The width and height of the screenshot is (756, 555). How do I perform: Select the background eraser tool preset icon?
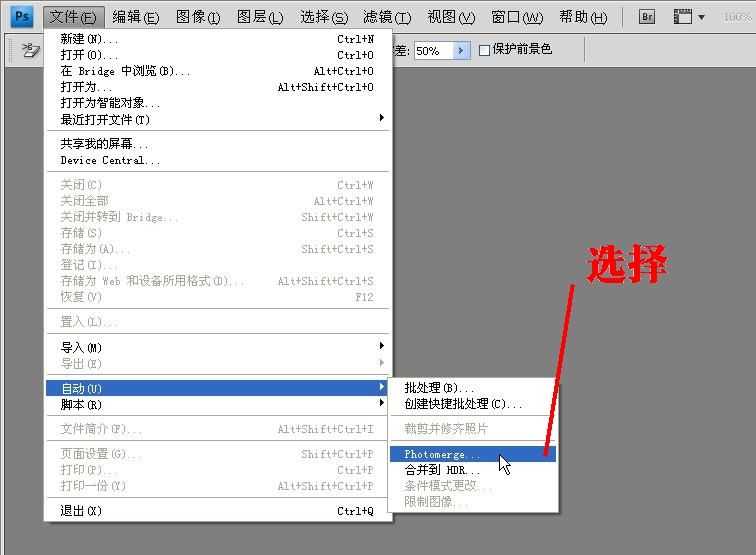(x=30, y=50)
